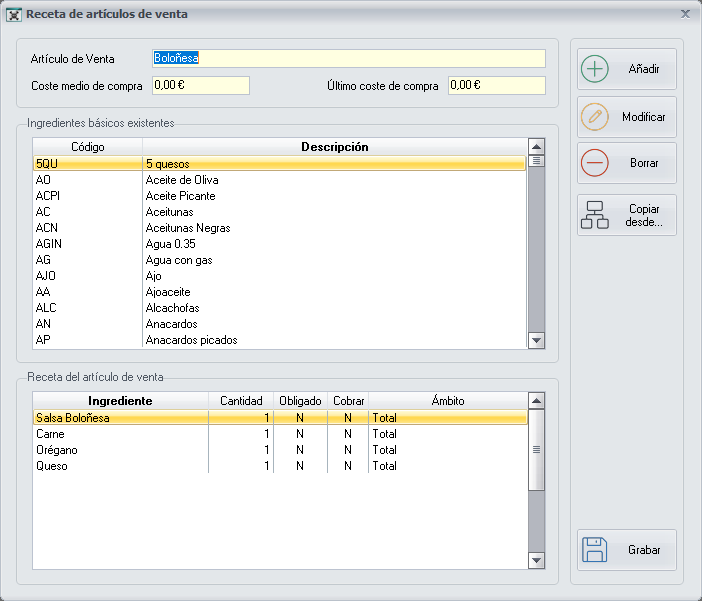Click the green plus Añadir icon
702x601 pixels.
[595, 70]
